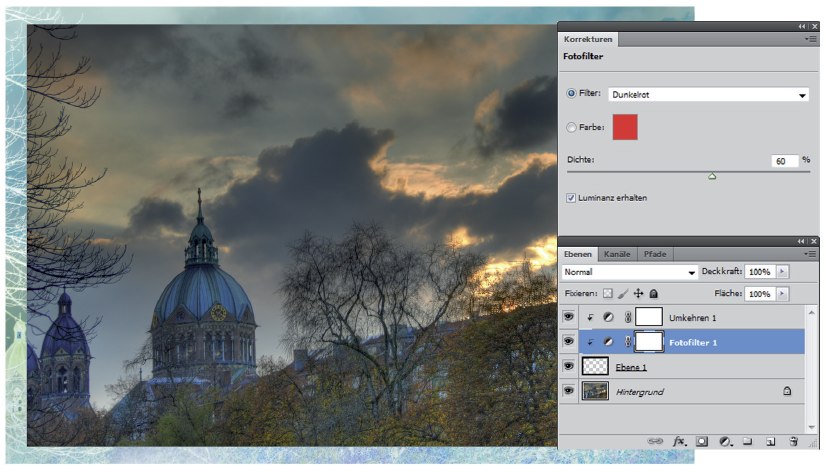Switch to the Pfade tab
Image resolution: width=826 pixels, height=474 pixels.
point(655,254)
